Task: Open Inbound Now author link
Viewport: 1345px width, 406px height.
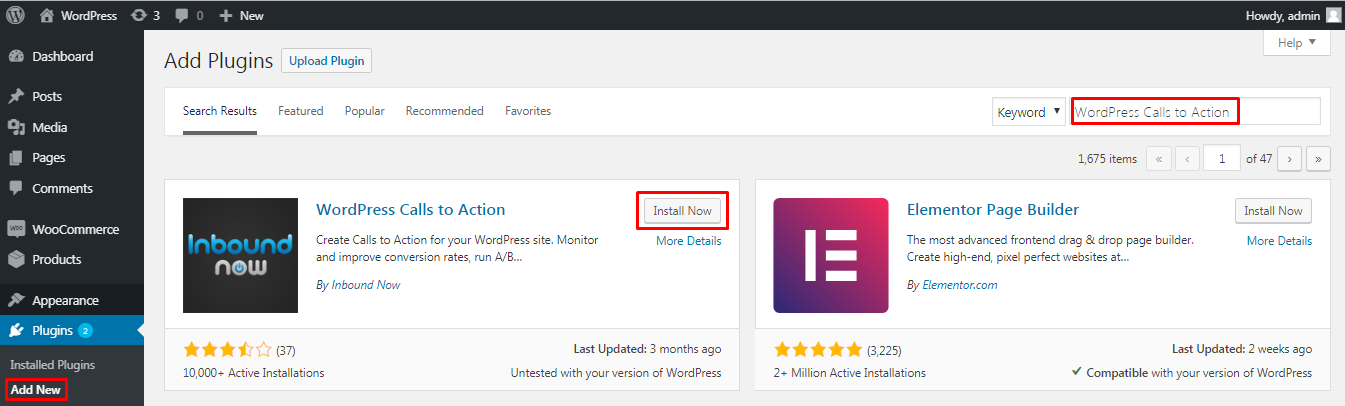Action: [366, 285]
